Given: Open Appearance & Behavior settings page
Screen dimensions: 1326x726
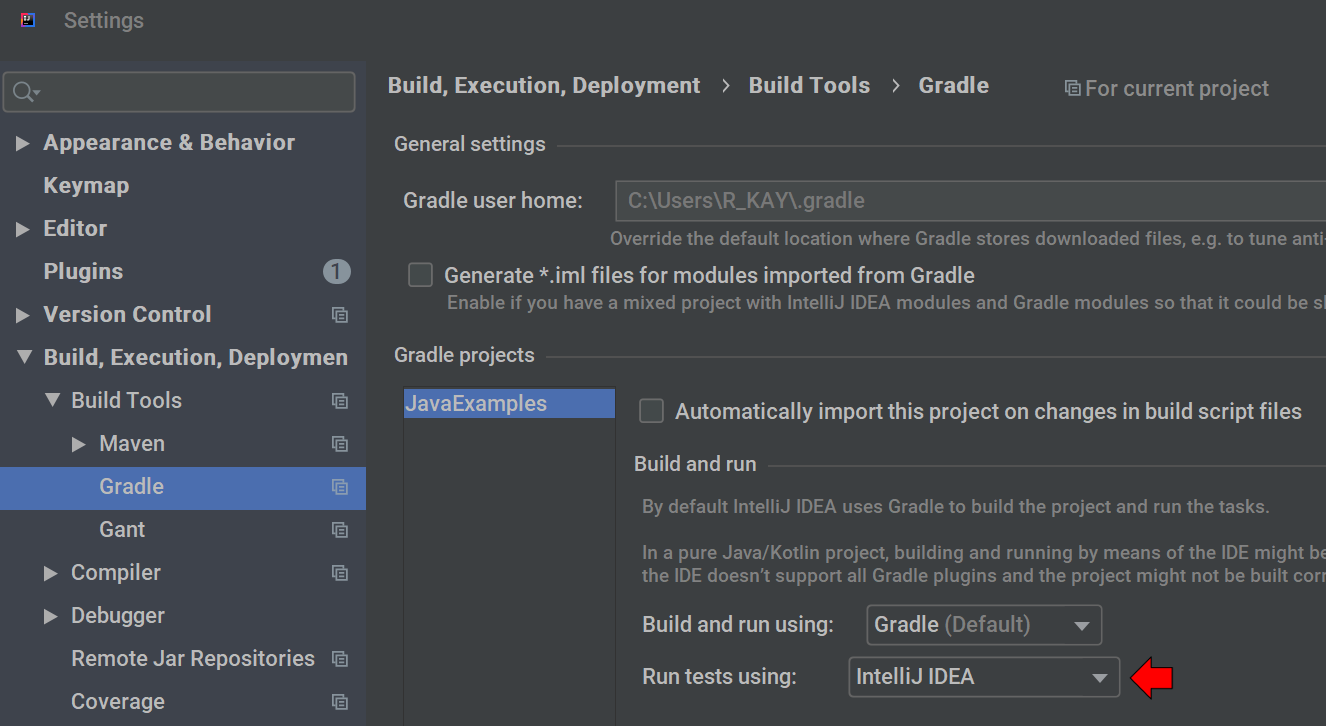Looking at the screenshot, I should point(169,143).
